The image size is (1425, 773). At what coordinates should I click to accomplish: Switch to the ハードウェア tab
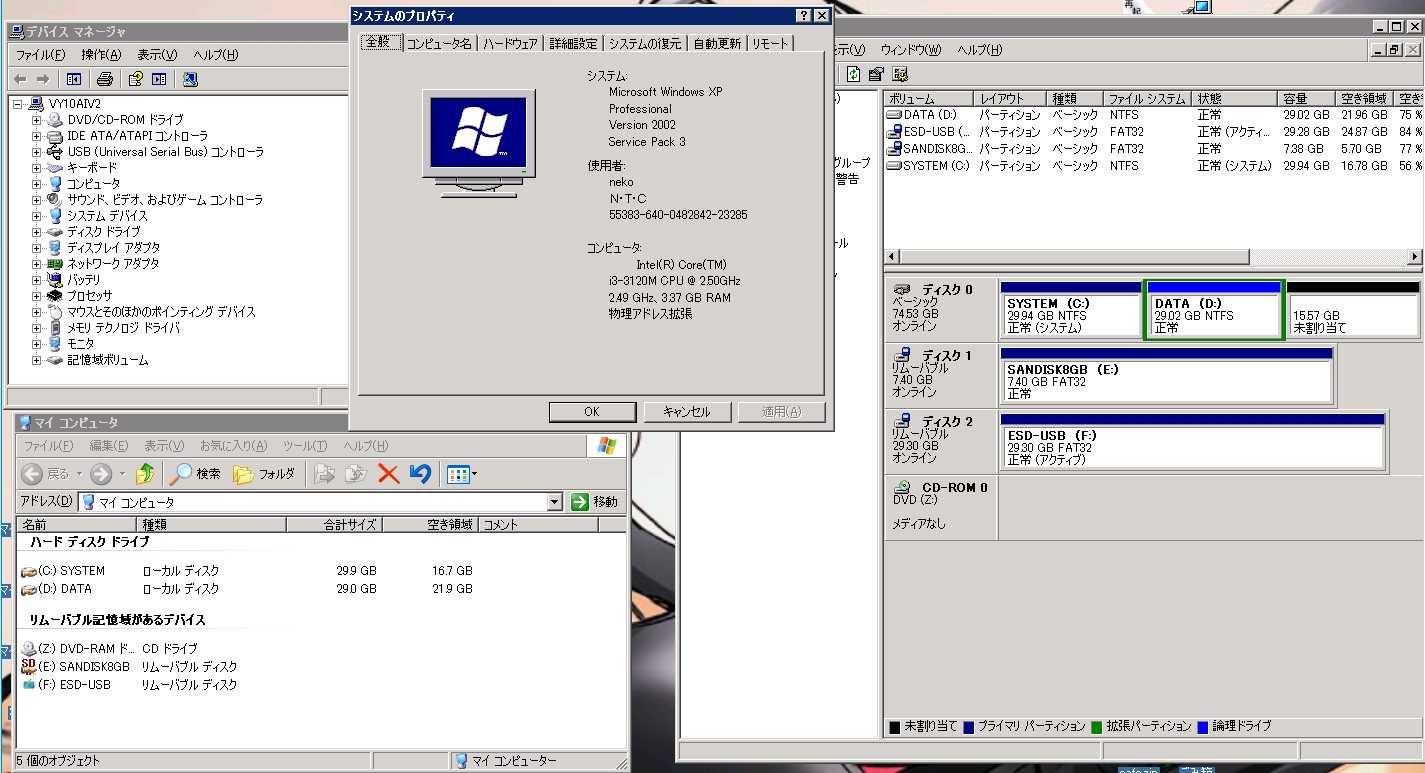tap(510, 43)
